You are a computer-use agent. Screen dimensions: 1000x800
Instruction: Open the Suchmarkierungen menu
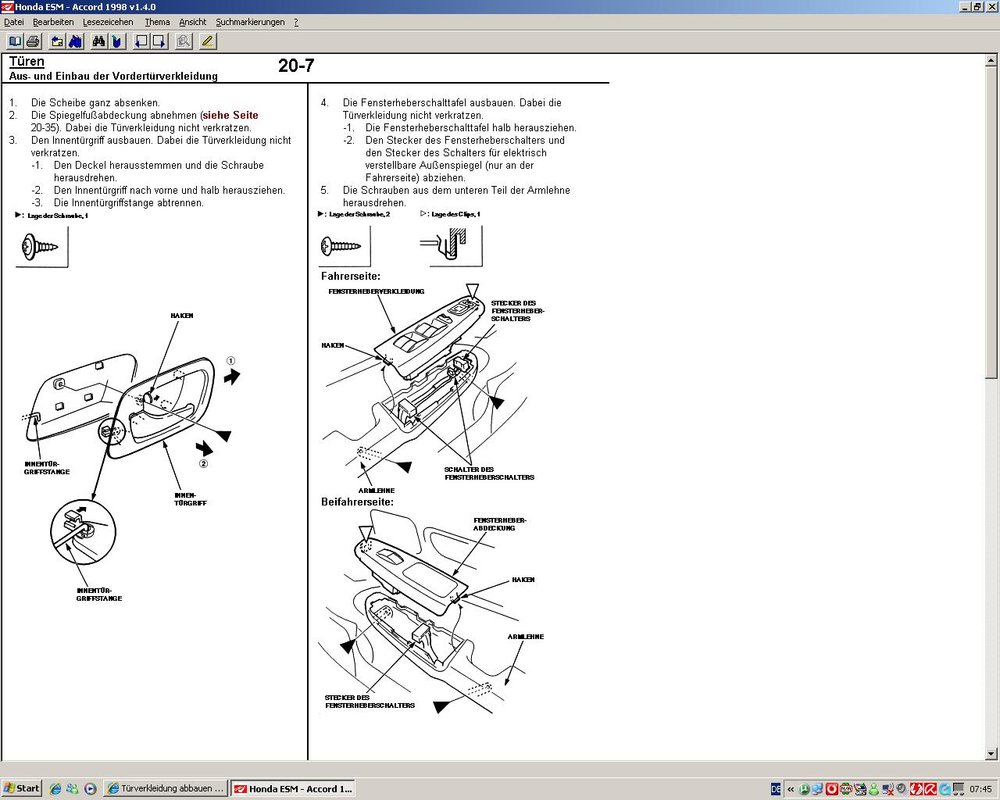(250, 22)
